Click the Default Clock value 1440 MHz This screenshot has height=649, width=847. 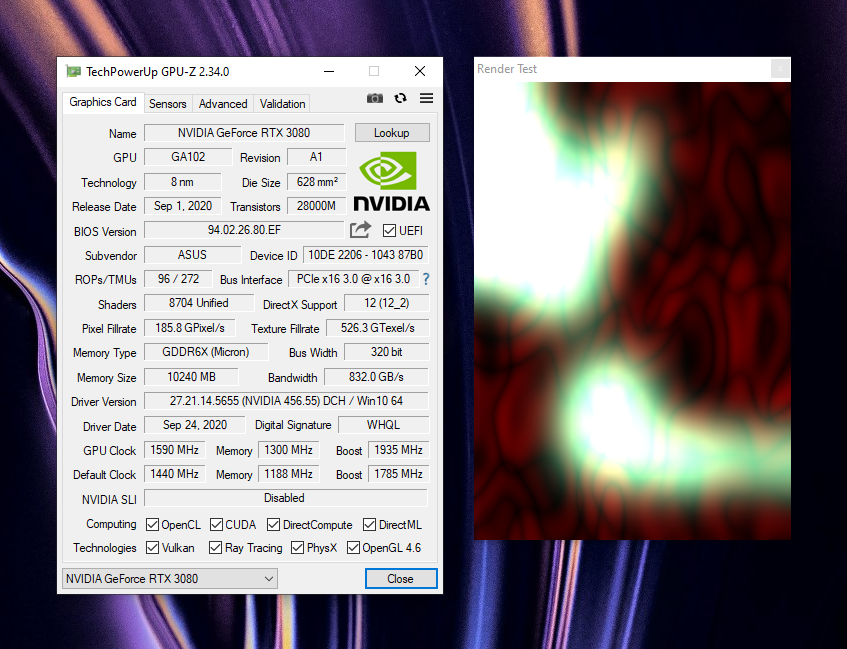coord(174,474)
